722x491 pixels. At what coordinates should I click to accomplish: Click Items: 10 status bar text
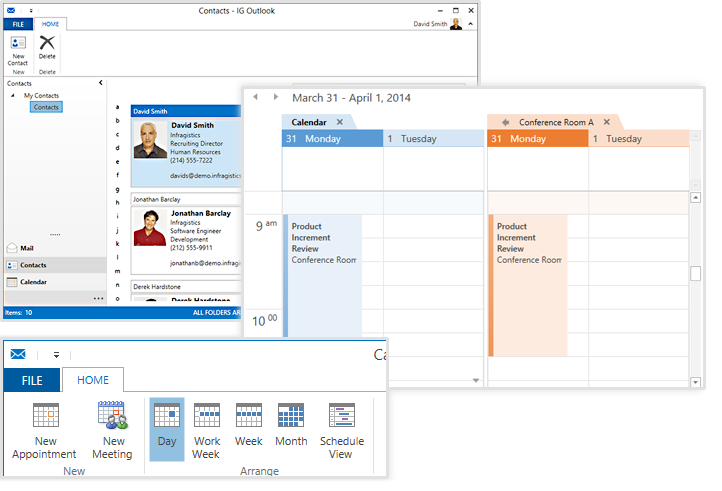tap(19, 313)
